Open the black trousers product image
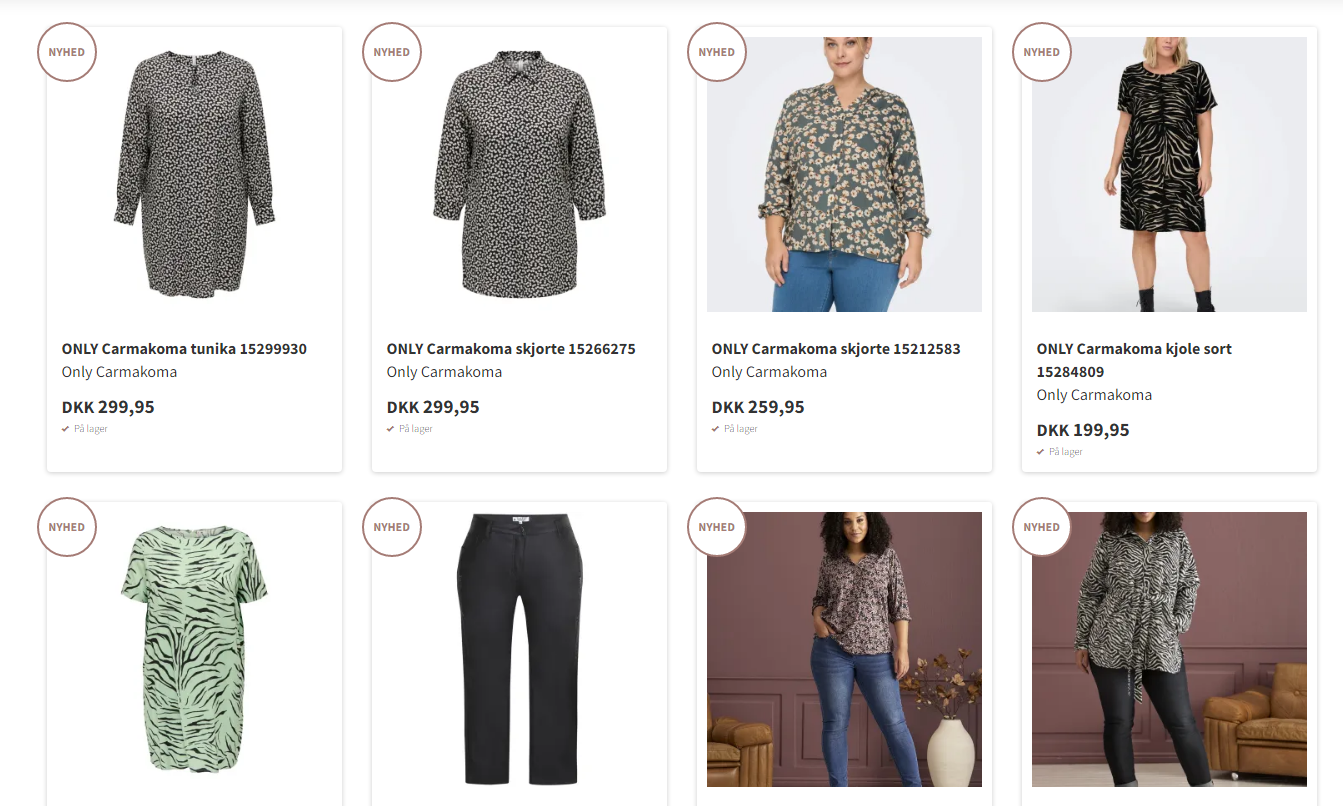Viewport: 1343px width, 806px height. click(x=519, y=650)
